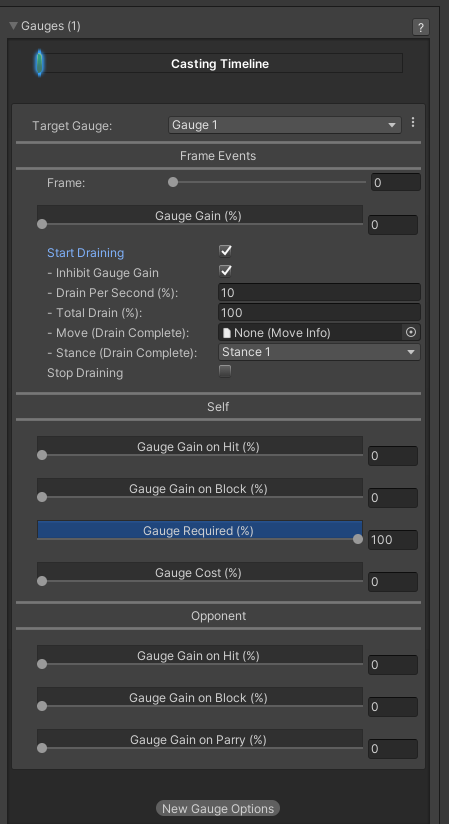This screenshot has height=824, width=449.
Task: Uncheck the Start Draining checkbox
Action: click(x=225, y=251)
